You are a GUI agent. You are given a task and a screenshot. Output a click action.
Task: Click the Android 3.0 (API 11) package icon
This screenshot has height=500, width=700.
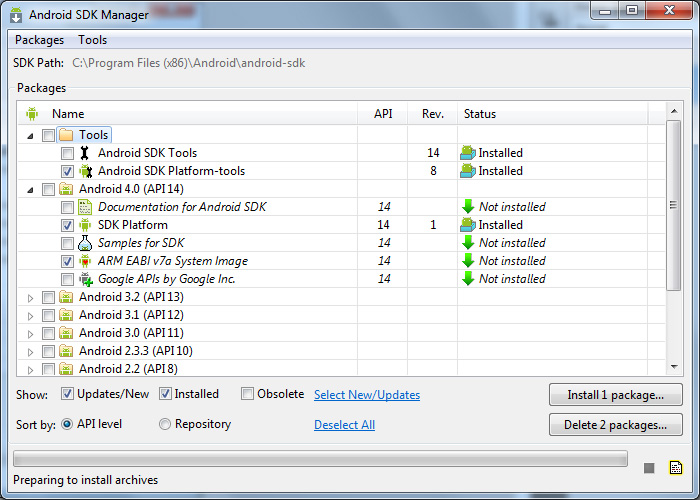[x=66, y=333]
